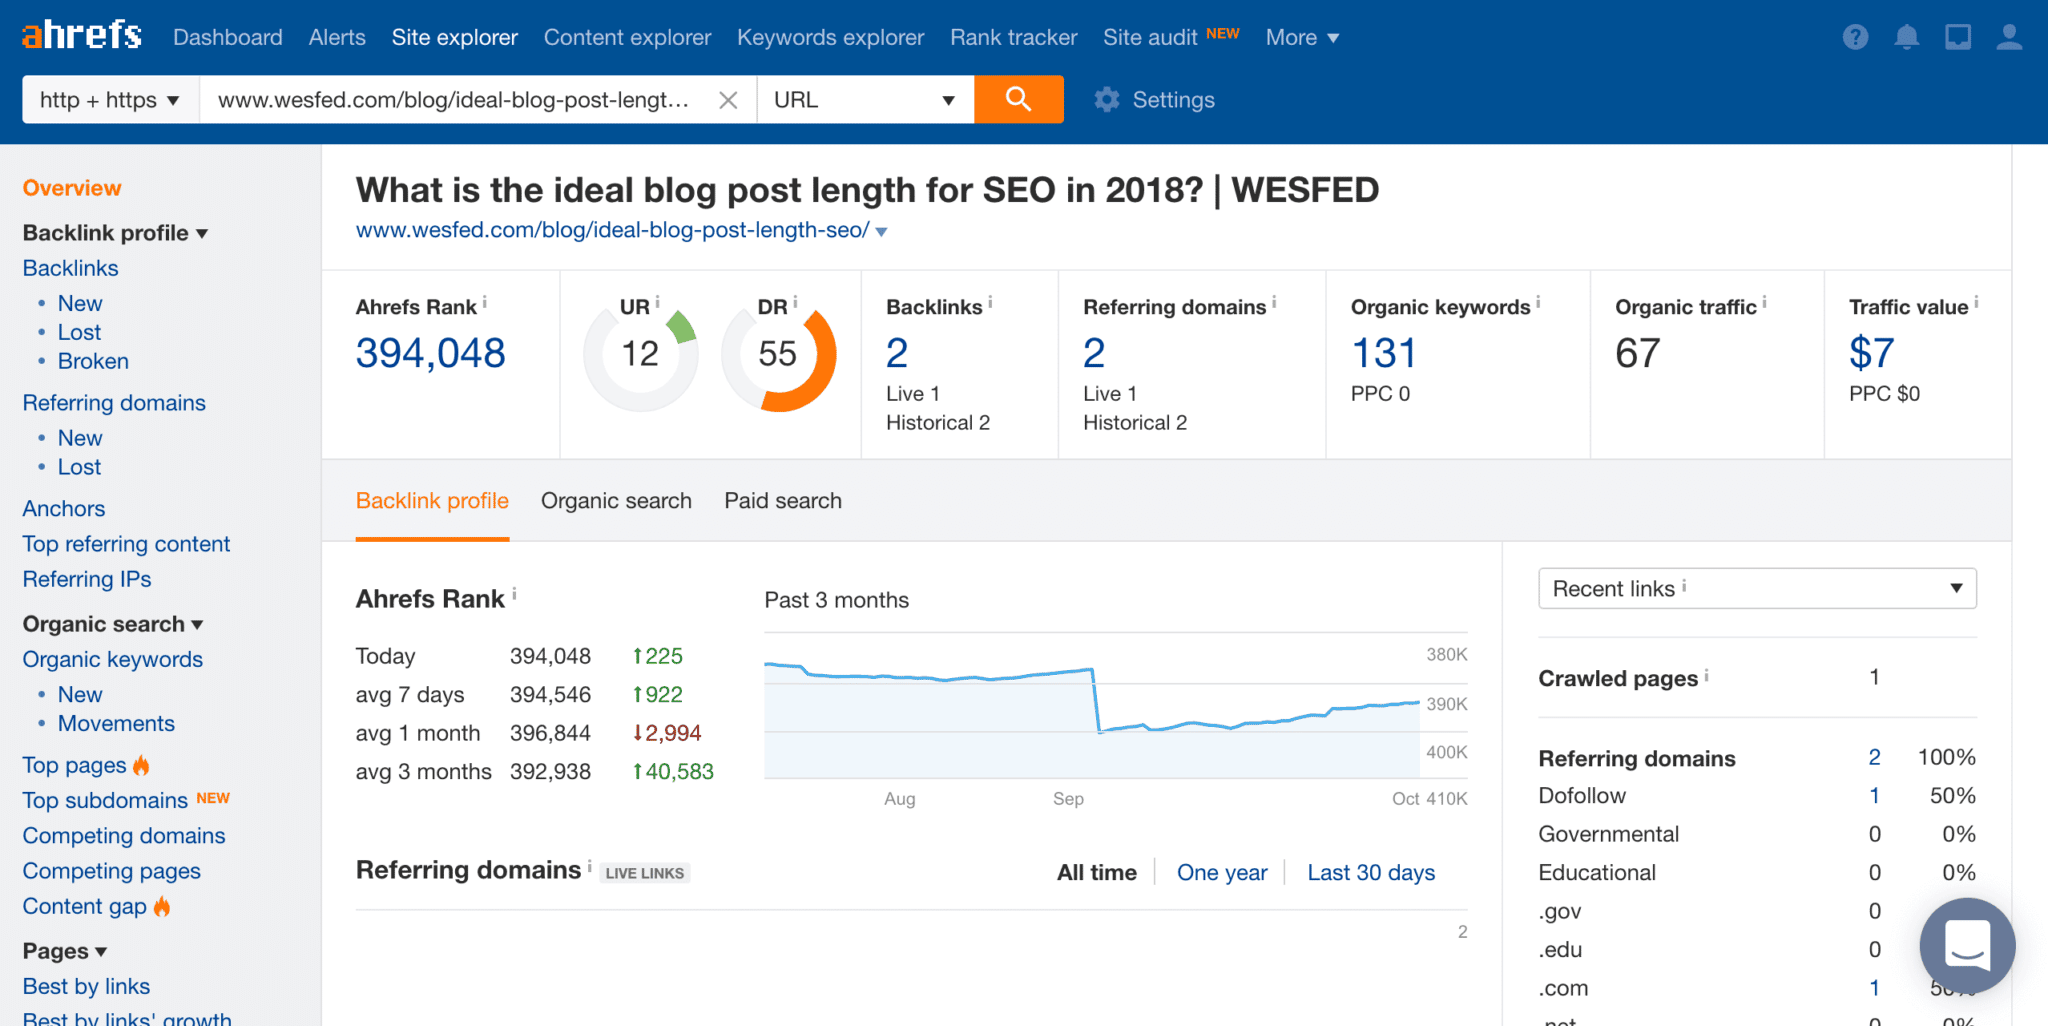Click the info icon next to DR
Viewport: 2048px width, 1026px height.
(795, 302)
